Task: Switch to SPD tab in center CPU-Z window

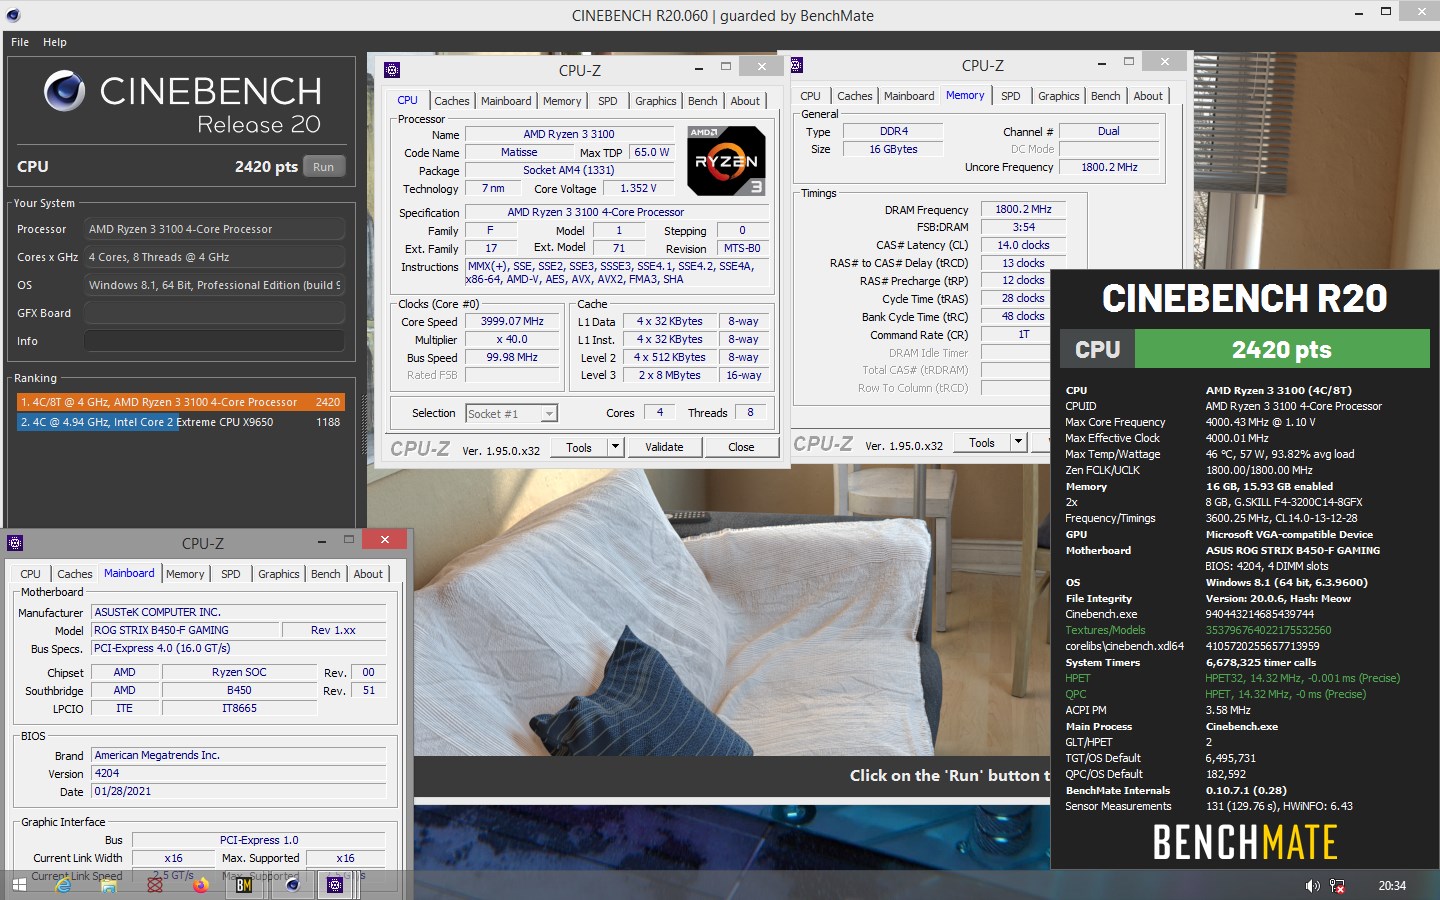Action: (608, 101)
